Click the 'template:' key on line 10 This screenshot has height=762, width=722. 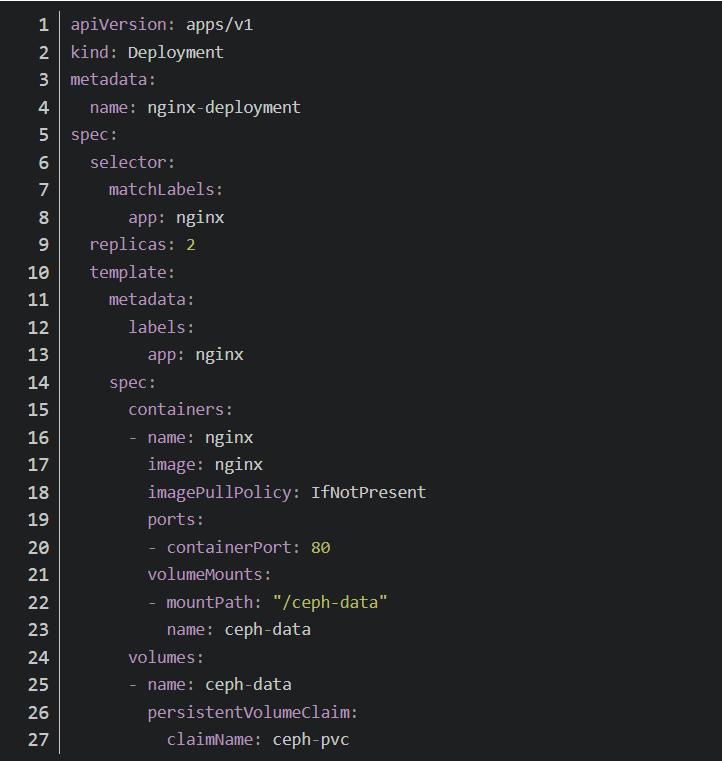[x=132, y=272]
